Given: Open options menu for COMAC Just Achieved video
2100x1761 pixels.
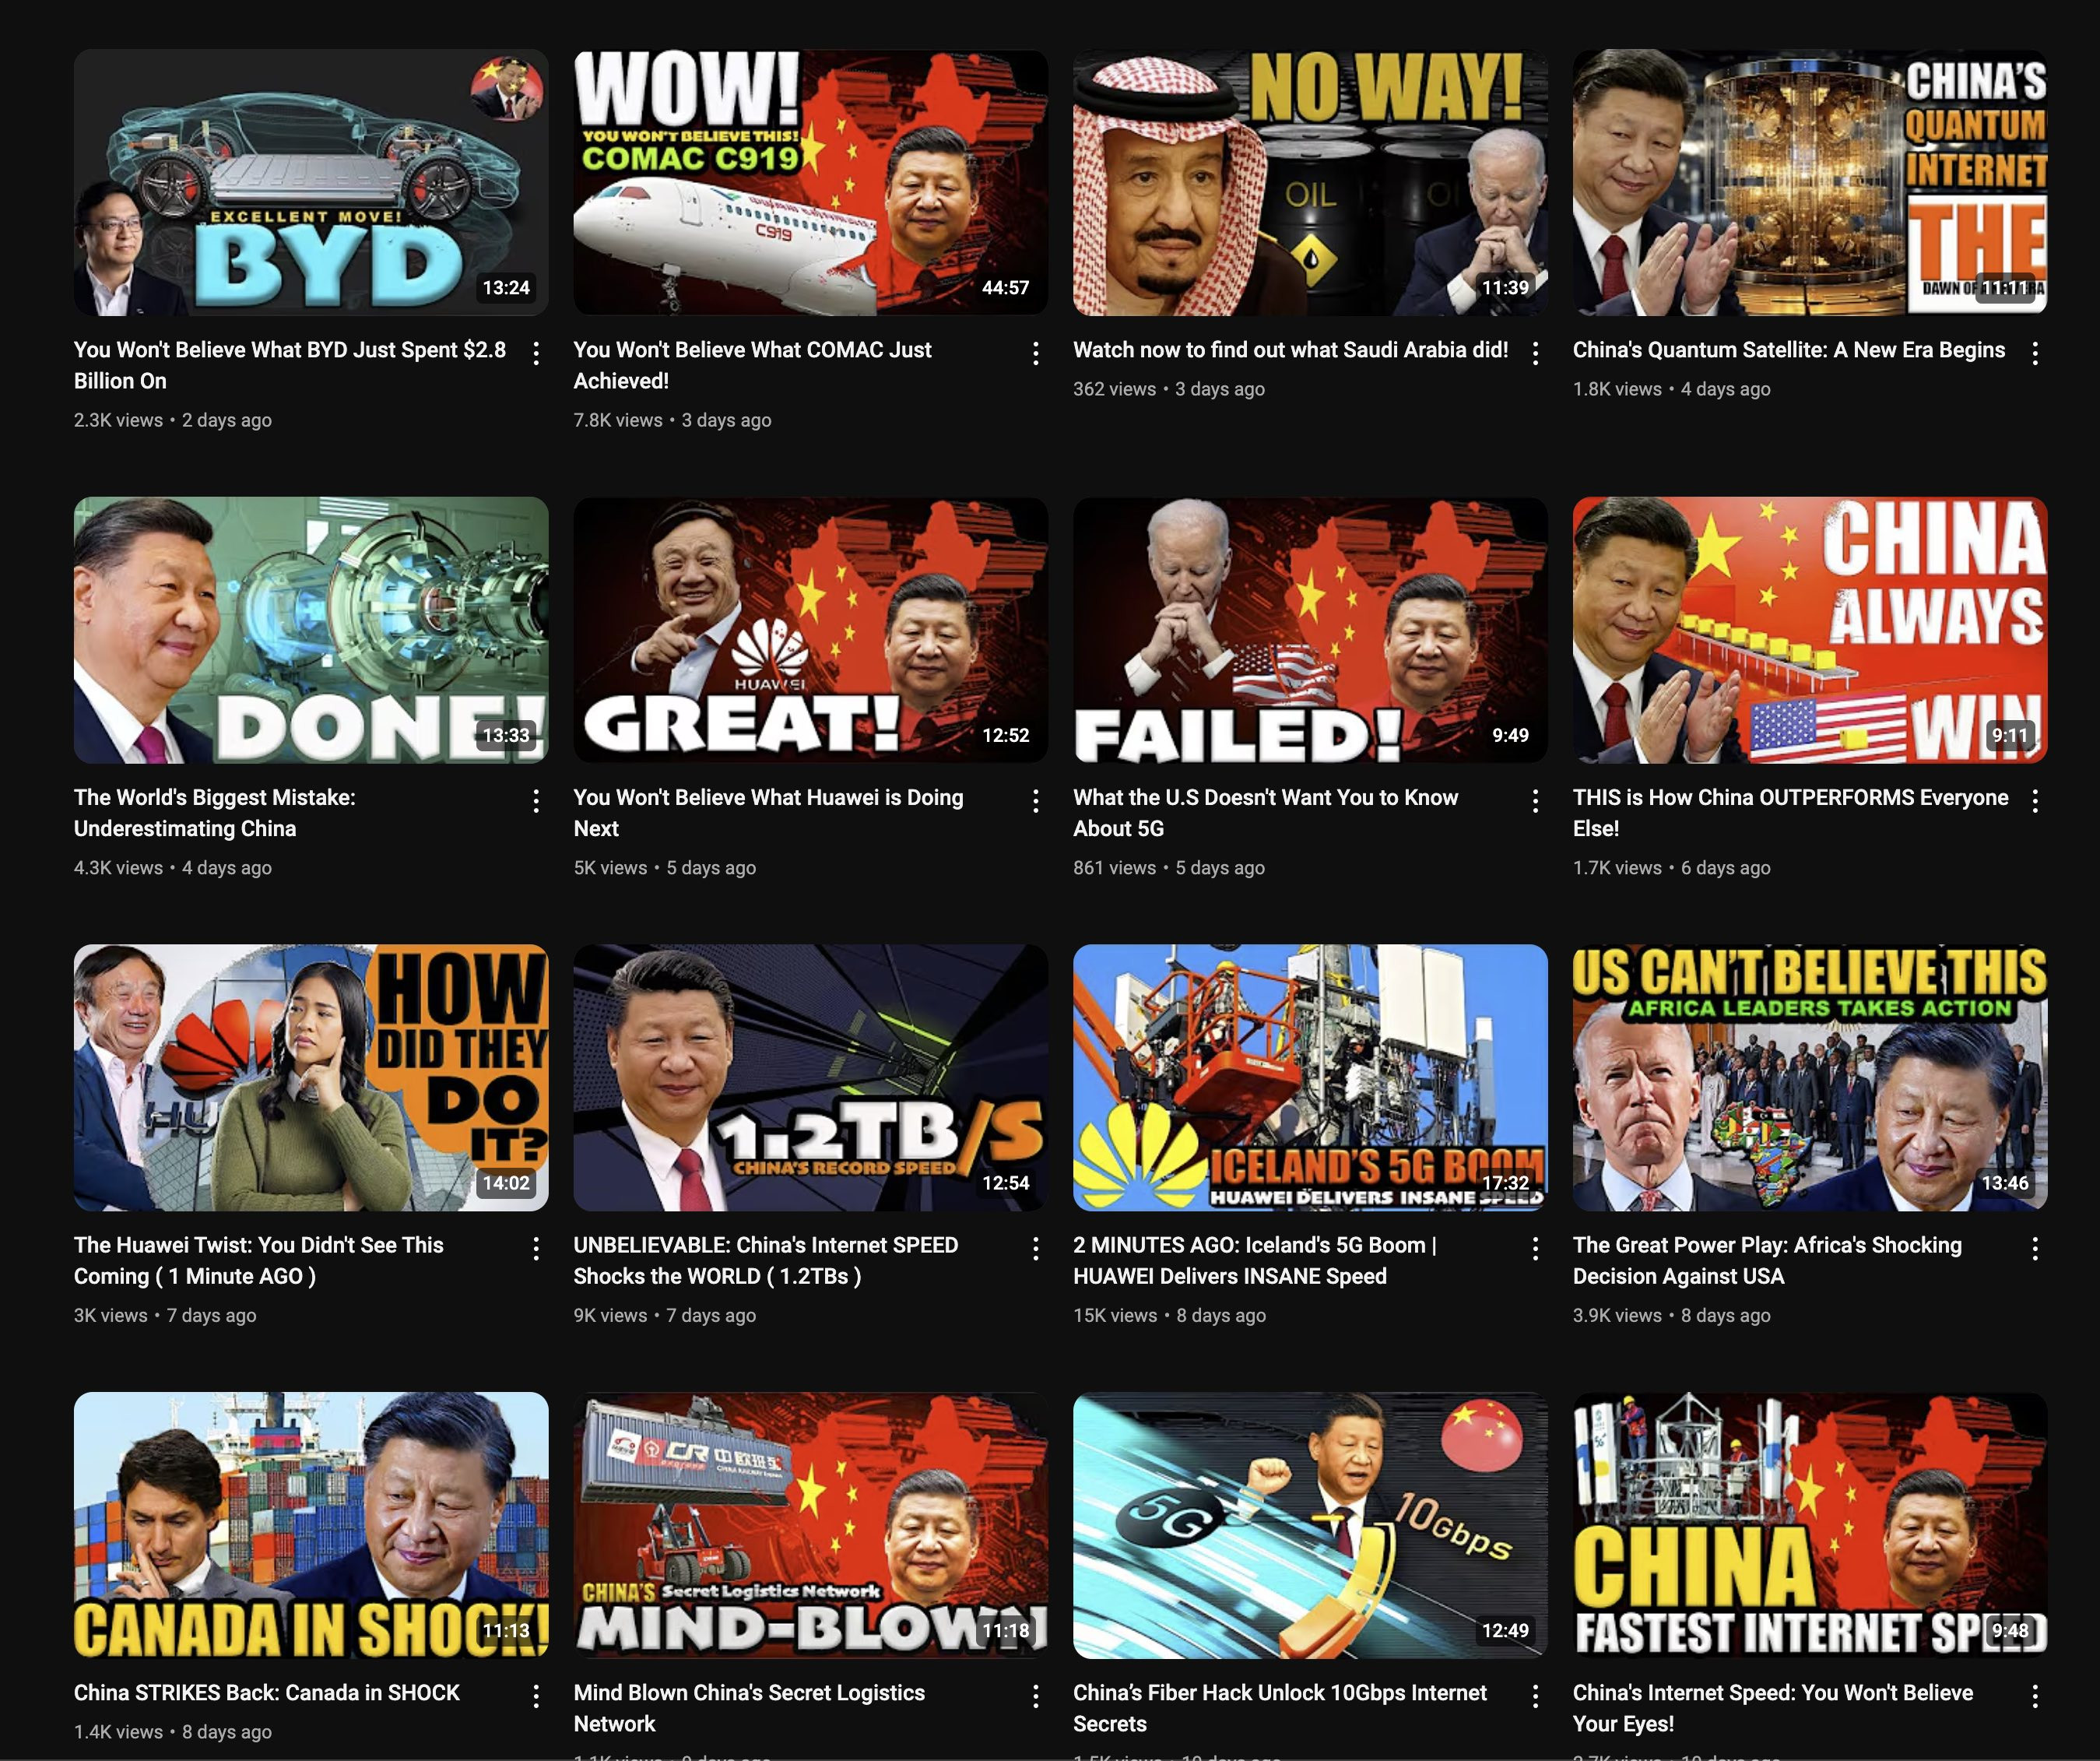Looking at the screenshot, I should [1035, 352].
